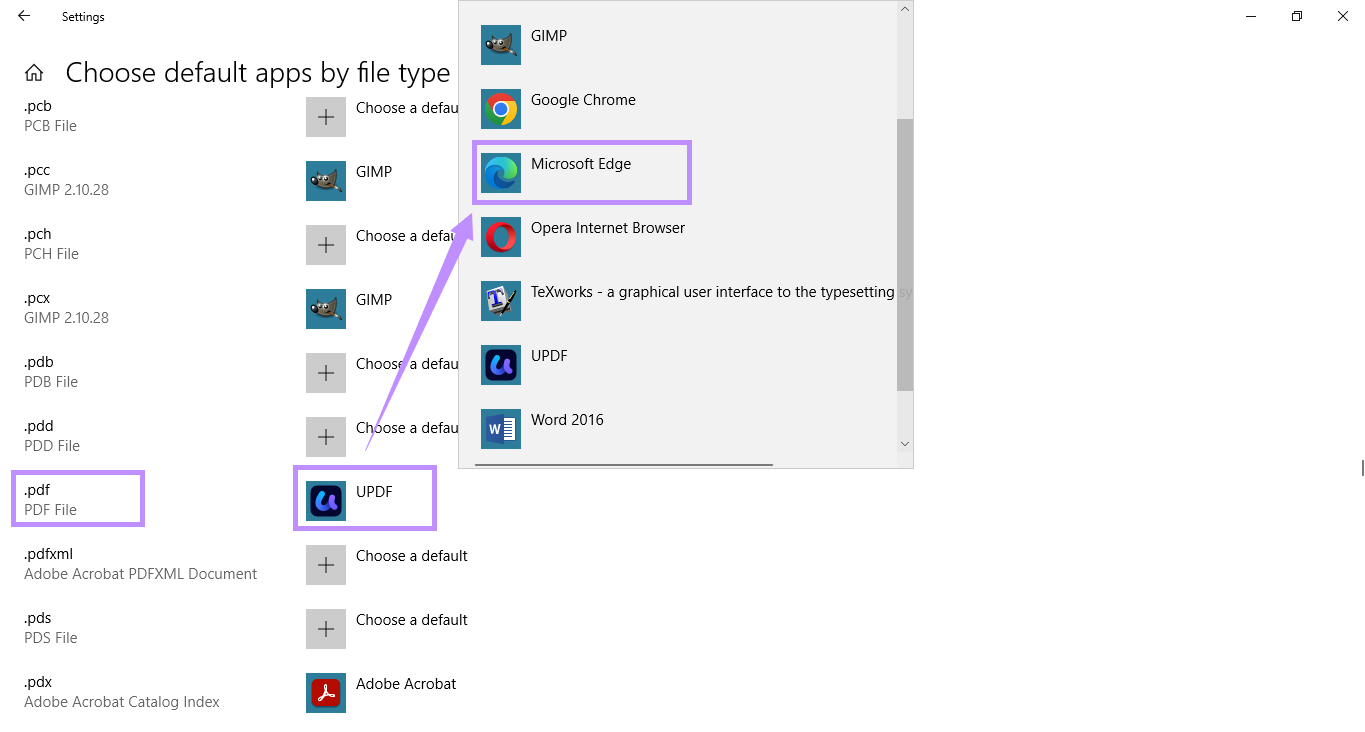
Task: Click the GIMP label next to .pcc
Action: click(x=374, y=172)
